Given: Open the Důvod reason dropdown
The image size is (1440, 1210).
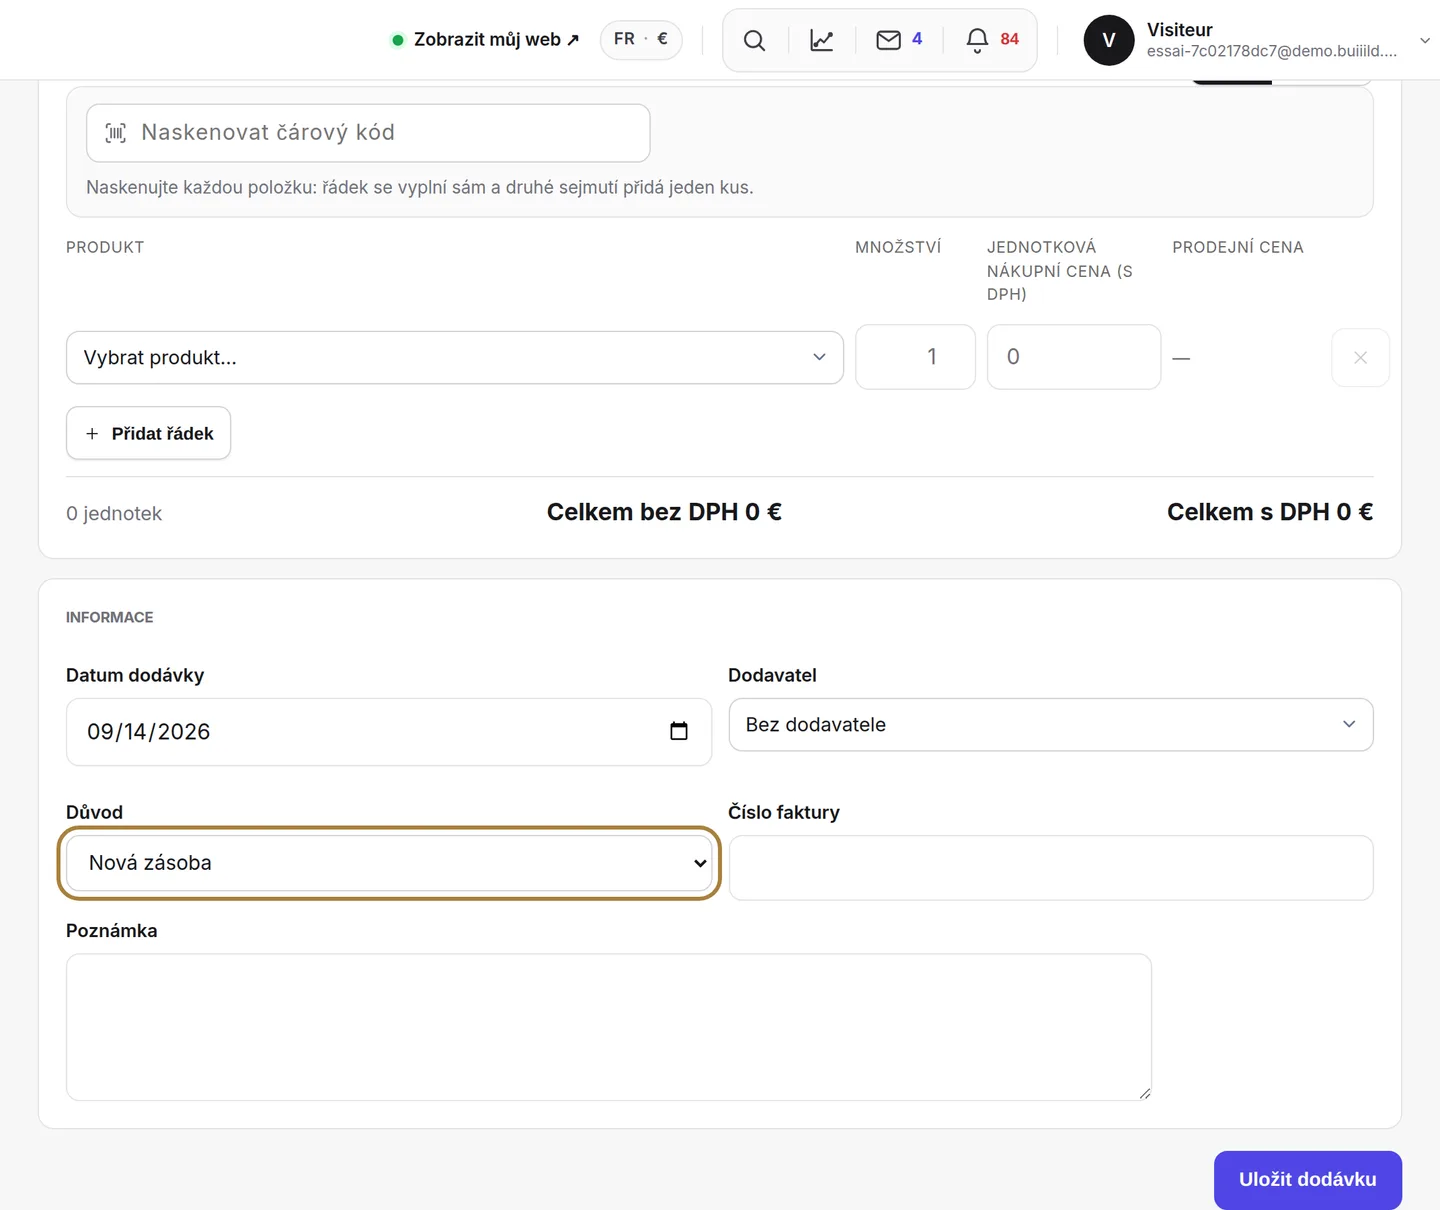Looking at the screenshot, I should click(389, 863).
